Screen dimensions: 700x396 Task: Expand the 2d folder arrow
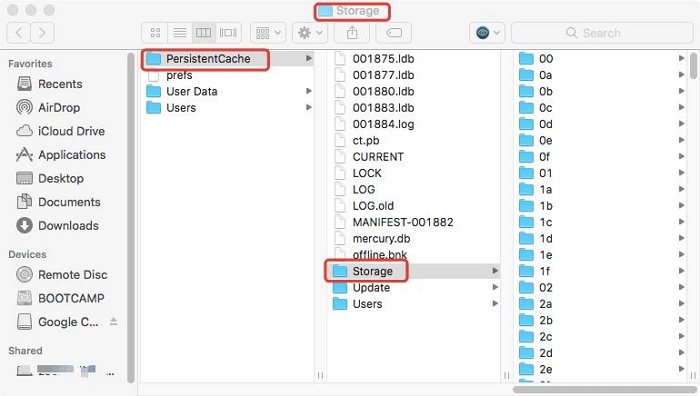[681, 352]
